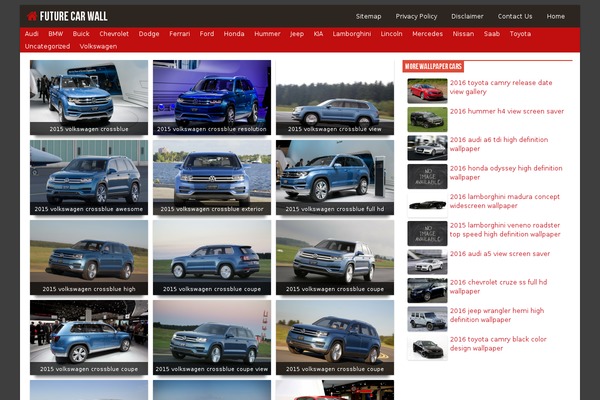600x400 pixels.
Task: Click the Lamborghini Madura sidebar thumbnail
Action: pyautogui.click(x=427, y=205)
